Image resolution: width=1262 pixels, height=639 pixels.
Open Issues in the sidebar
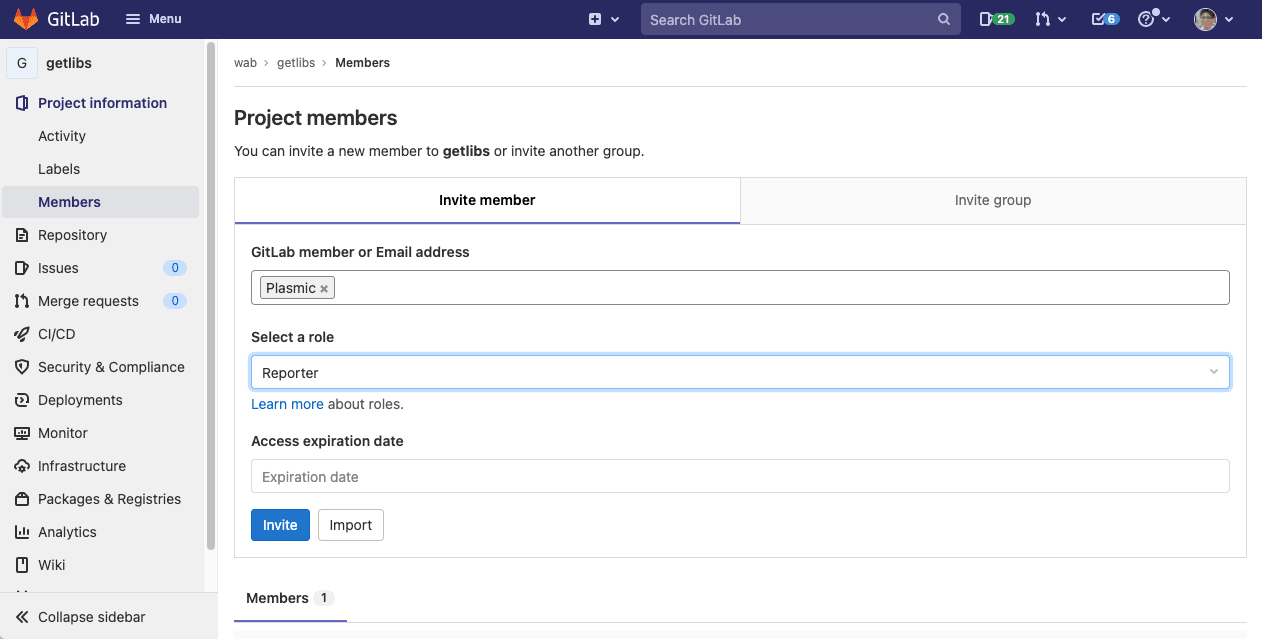tap(58, 268)
